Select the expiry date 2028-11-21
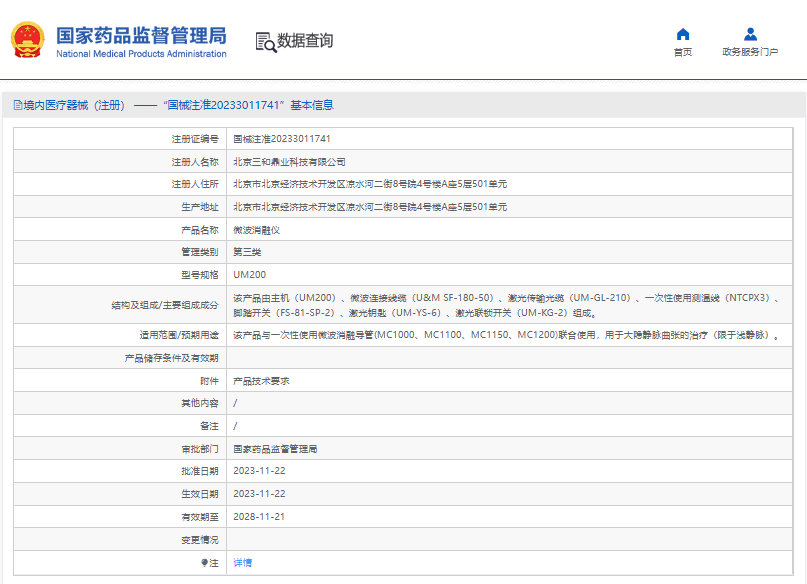The width and height of the screenshot is (807, 584). [259, 517]
